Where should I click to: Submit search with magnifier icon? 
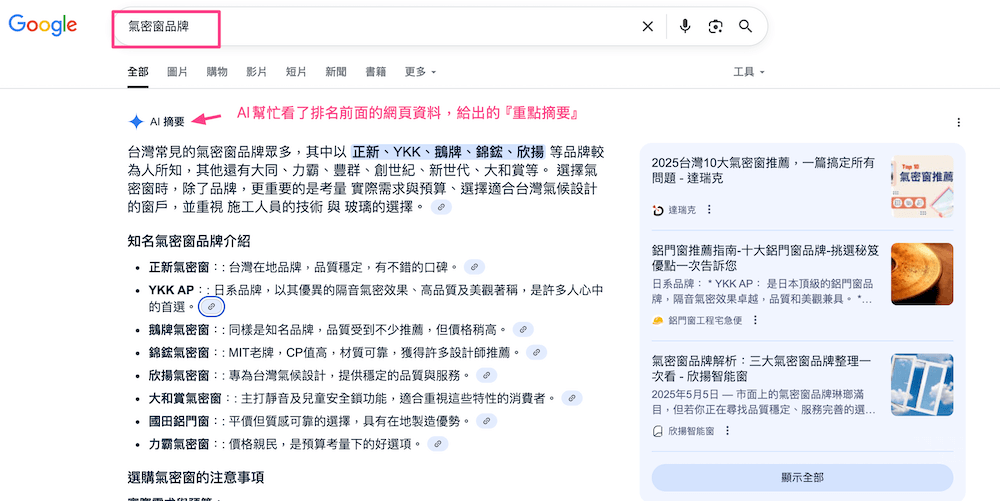pos(746,26)
